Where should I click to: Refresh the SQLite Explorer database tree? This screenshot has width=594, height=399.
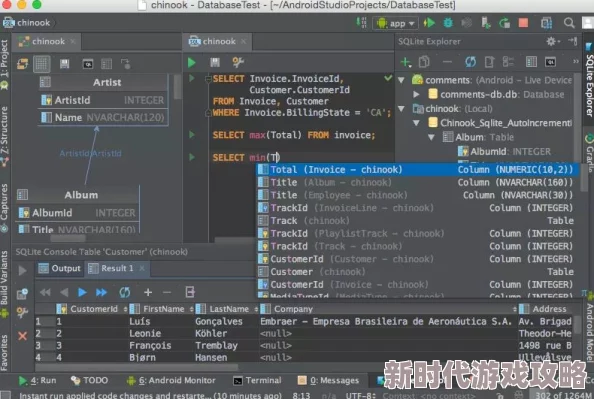pos(470,62)
